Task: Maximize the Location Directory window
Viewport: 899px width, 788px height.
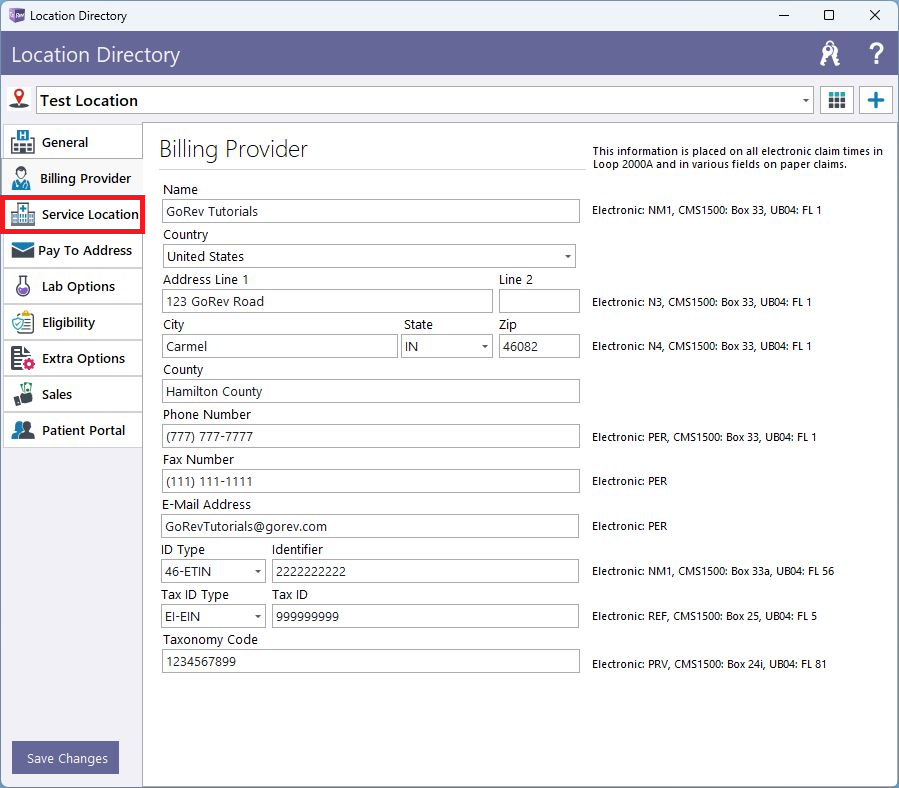Action: 828,15
